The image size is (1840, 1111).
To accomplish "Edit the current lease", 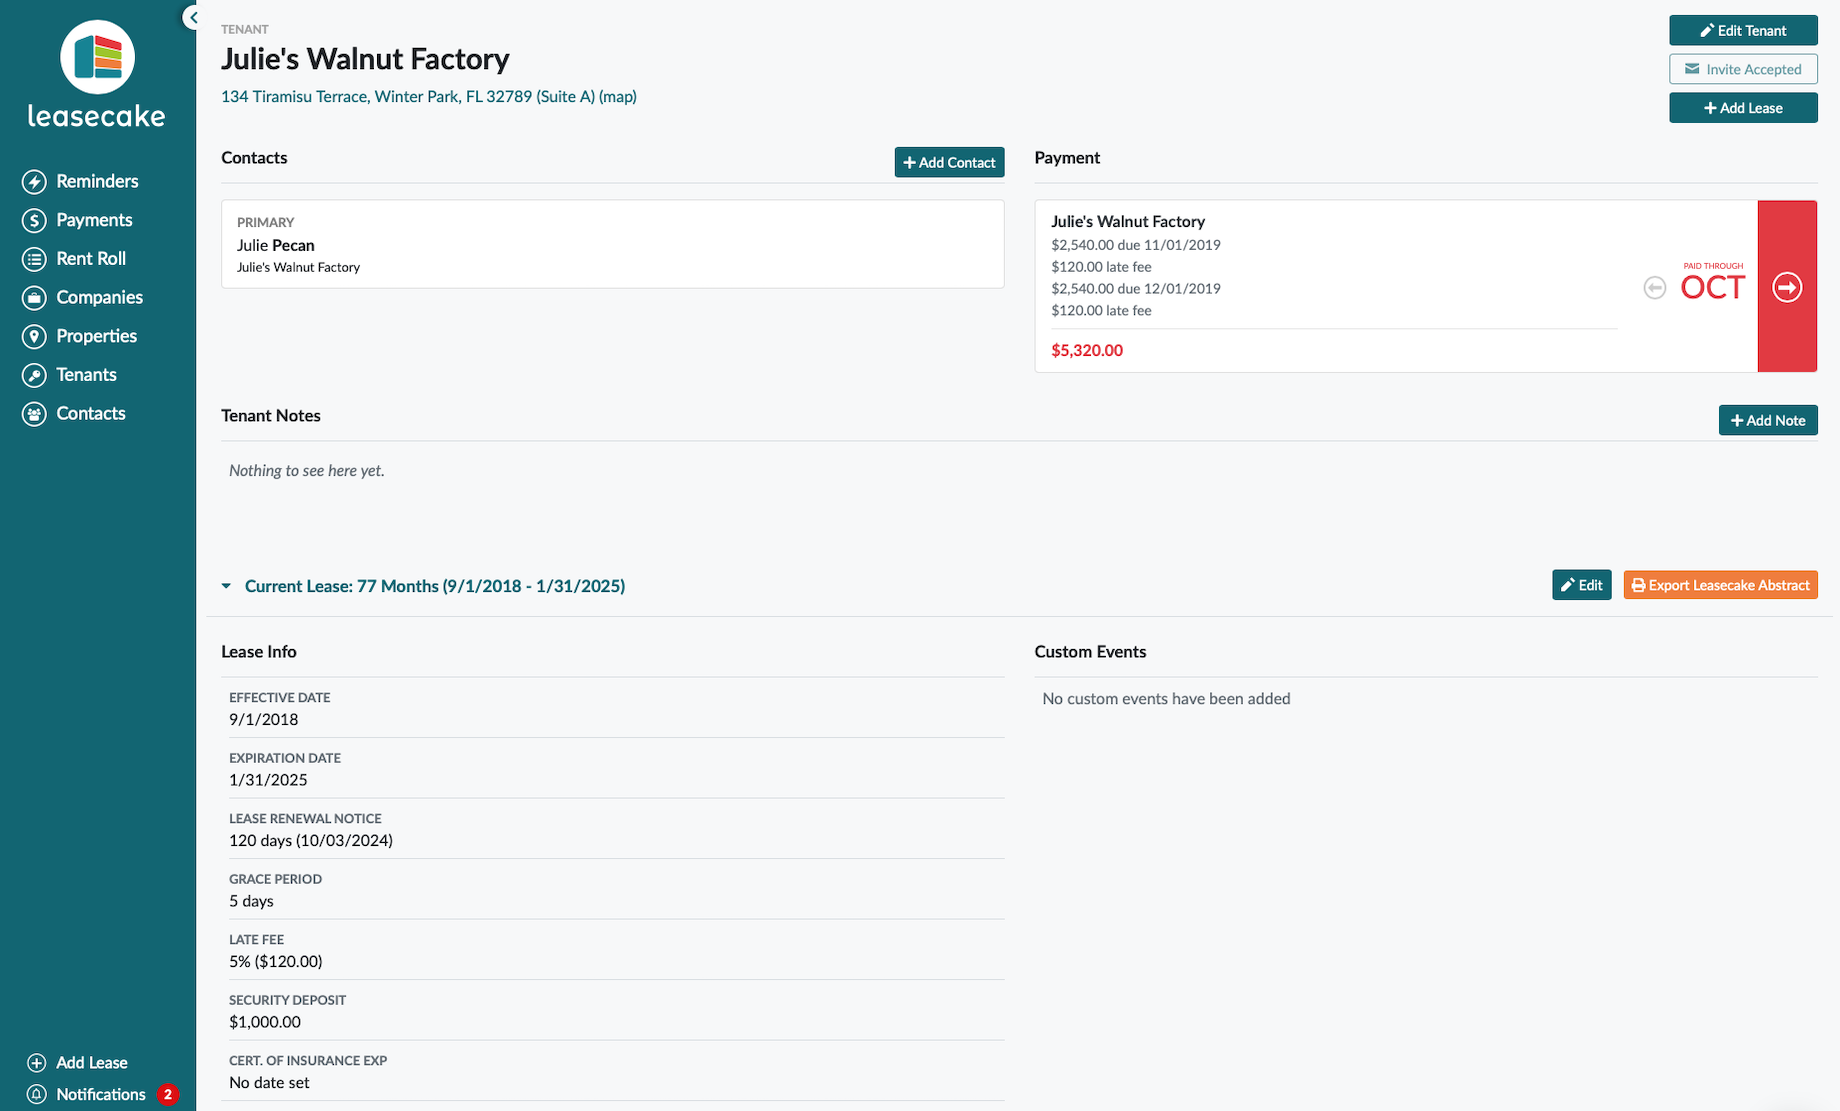I will point(1582,585).
